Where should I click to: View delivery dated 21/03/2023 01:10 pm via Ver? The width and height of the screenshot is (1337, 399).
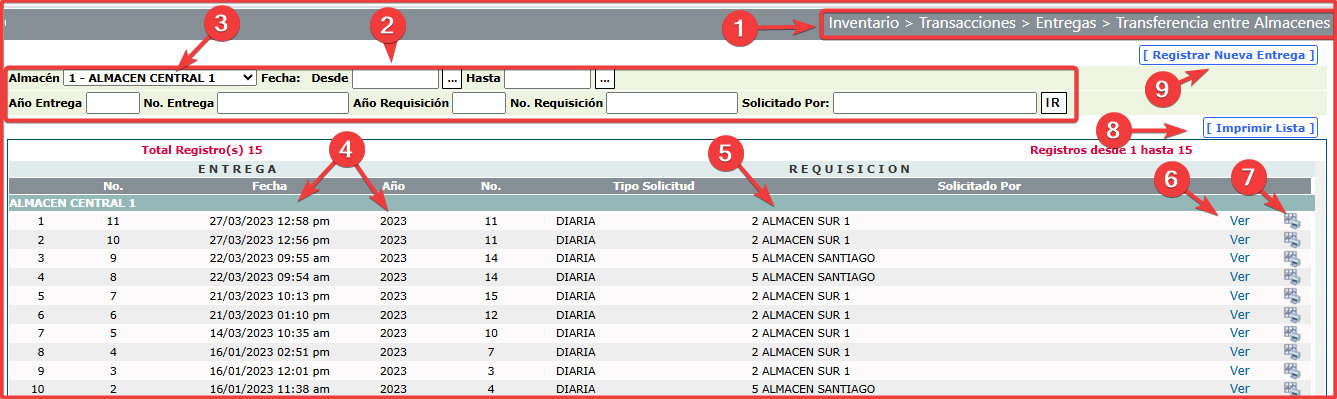[x=1240, y=315]
